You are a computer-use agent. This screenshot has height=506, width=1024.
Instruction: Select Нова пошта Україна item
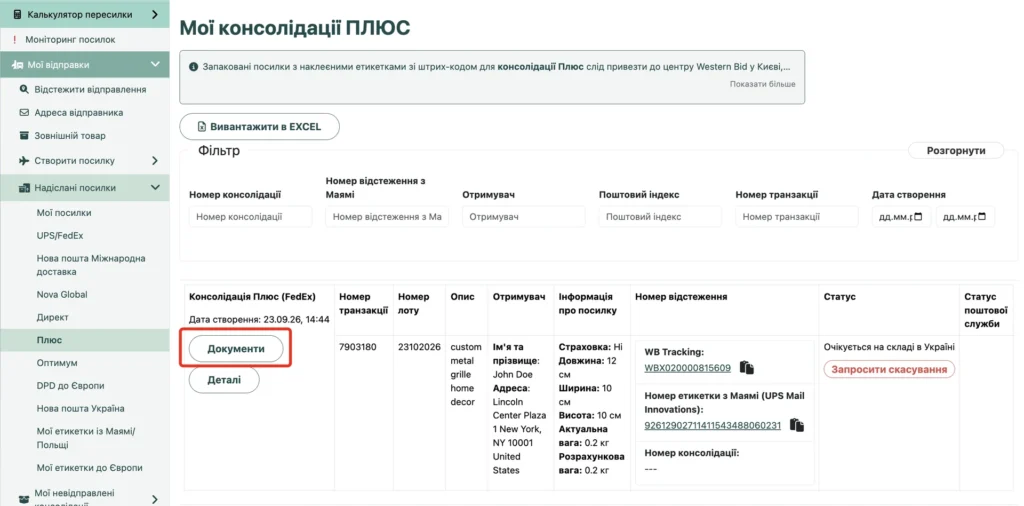click(x=80, y=409)
